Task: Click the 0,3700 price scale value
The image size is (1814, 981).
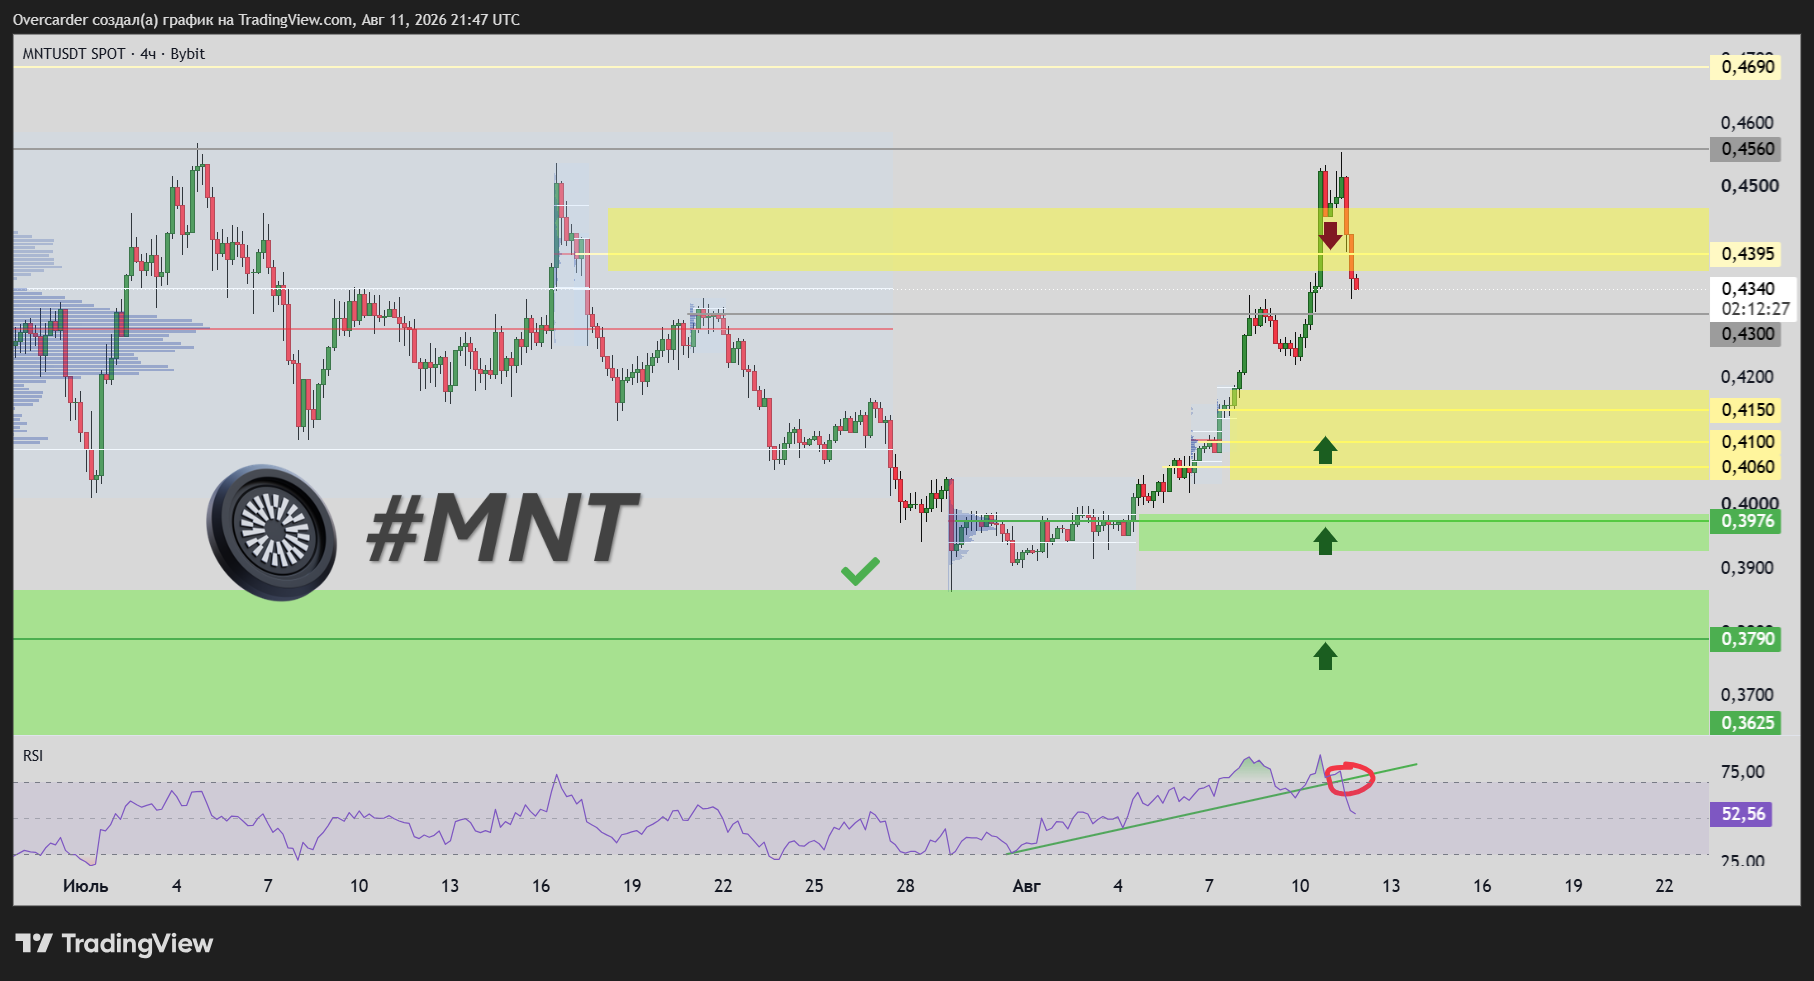Action: point(1747,695)
